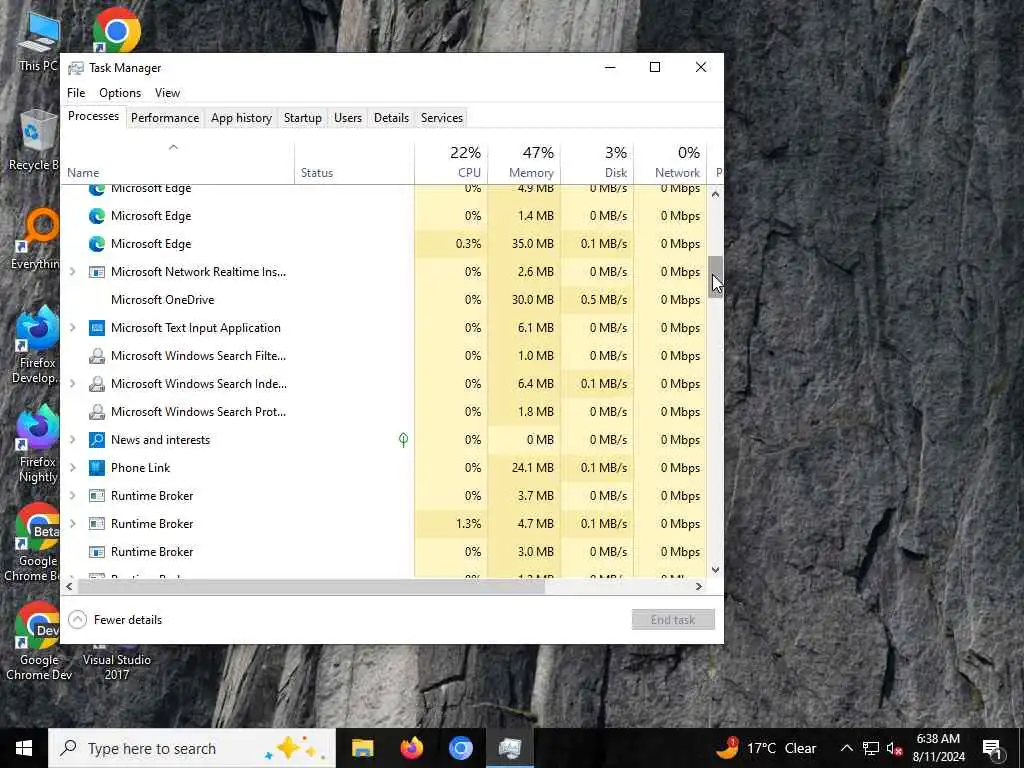This screenshot has width=1024, height=768.
Task: Click the End task button
Action: coord(673,620)
